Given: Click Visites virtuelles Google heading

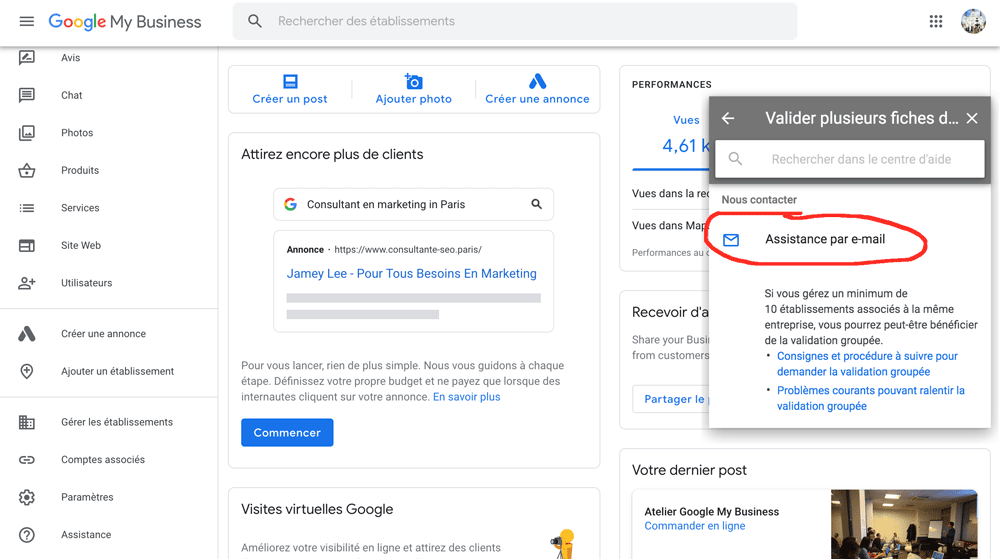Looking at the screenshot, I should [x=317, y=509].
